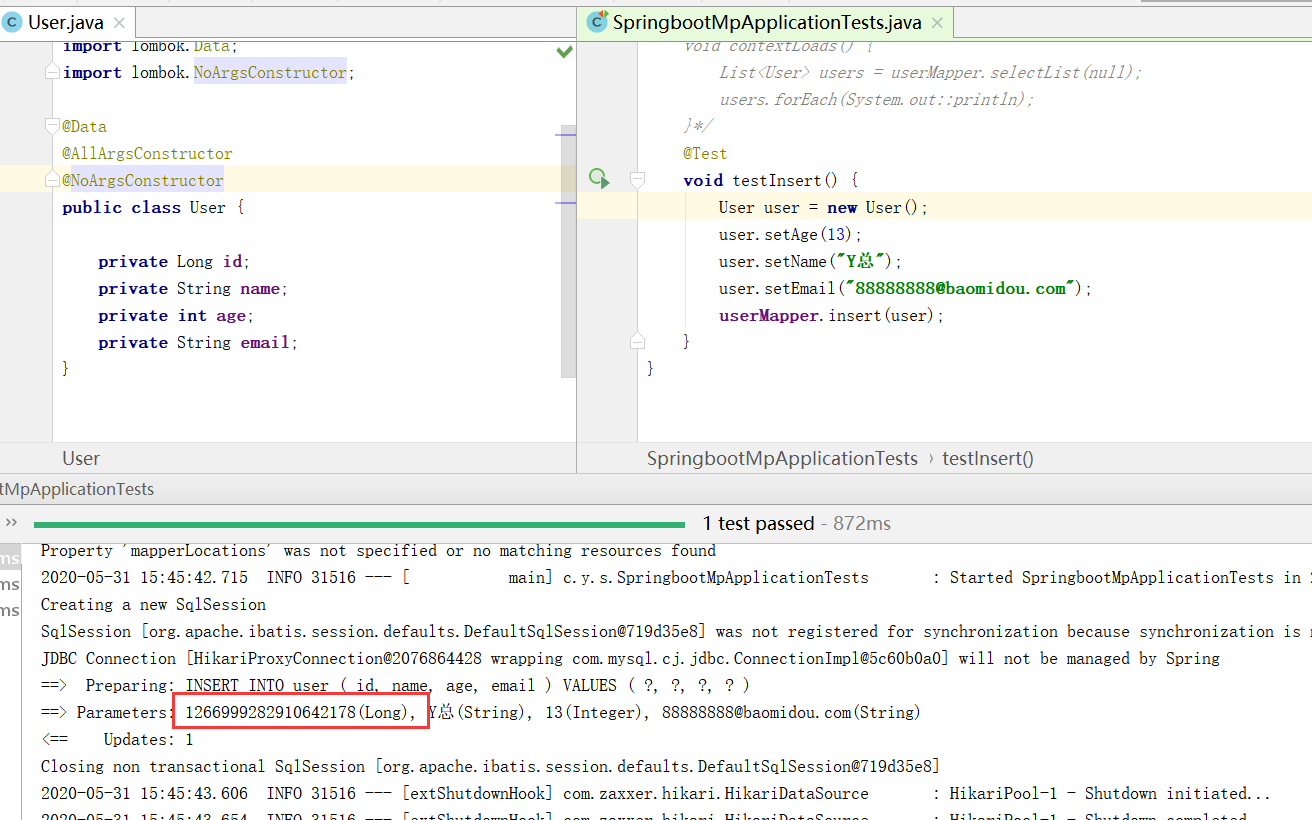Click commented 'users.forEach(System.out::println);' line
This screenshot has height=820, width=1312.
[876, 99]
